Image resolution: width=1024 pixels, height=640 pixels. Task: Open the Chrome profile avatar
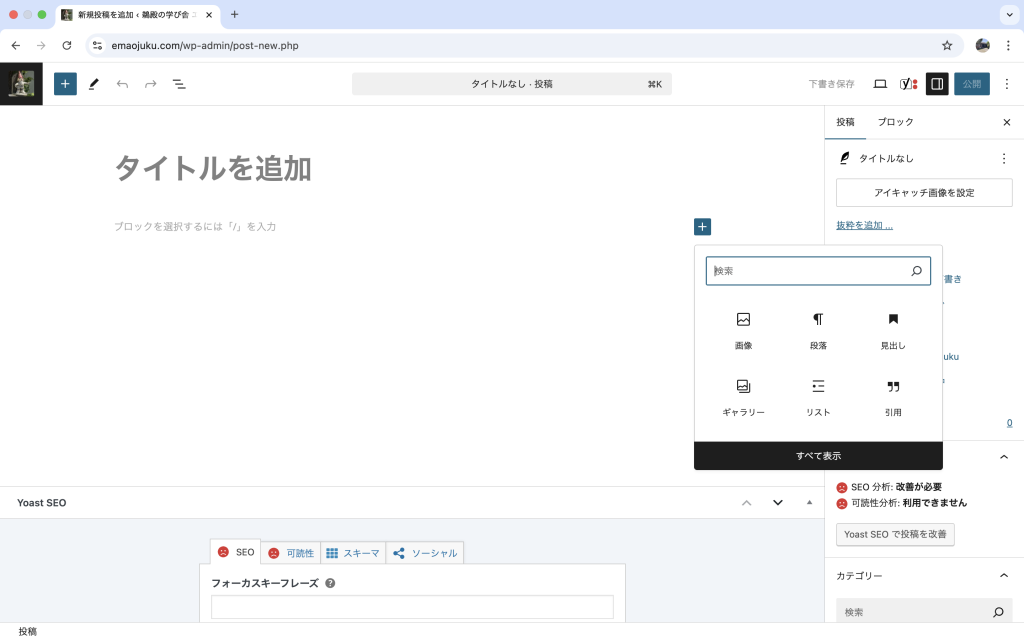tap(982, 45)
